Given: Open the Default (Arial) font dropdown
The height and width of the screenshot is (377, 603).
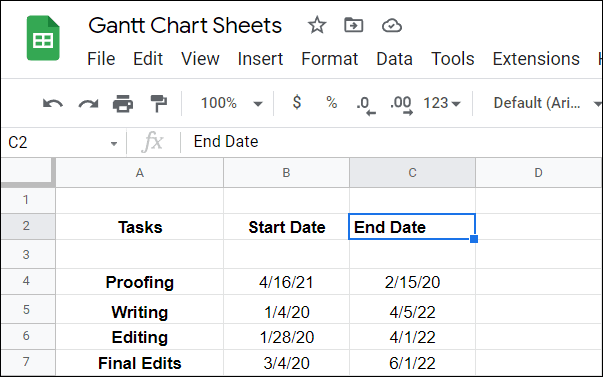Looking at the screenshot, I should 547,103.
